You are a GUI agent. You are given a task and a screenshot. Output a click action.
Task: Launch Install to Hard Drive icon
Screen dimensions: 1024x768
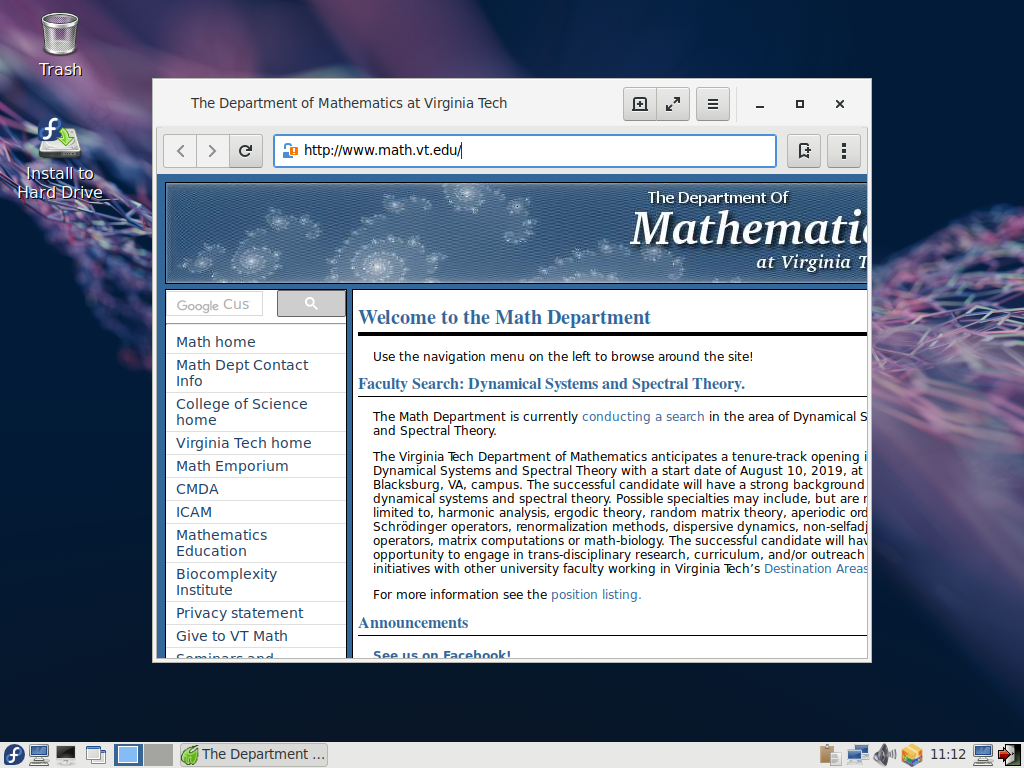[x=60, y=159]
